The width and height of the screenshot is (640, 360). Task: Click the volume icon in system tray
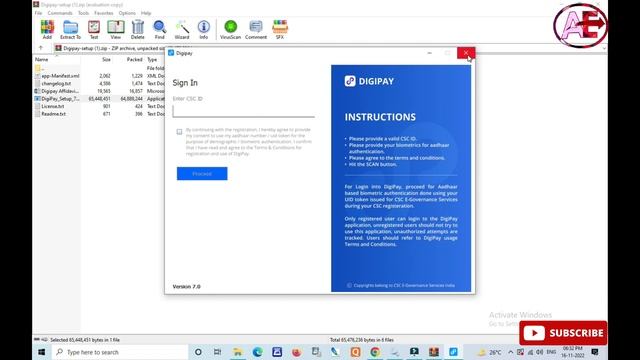540,352
